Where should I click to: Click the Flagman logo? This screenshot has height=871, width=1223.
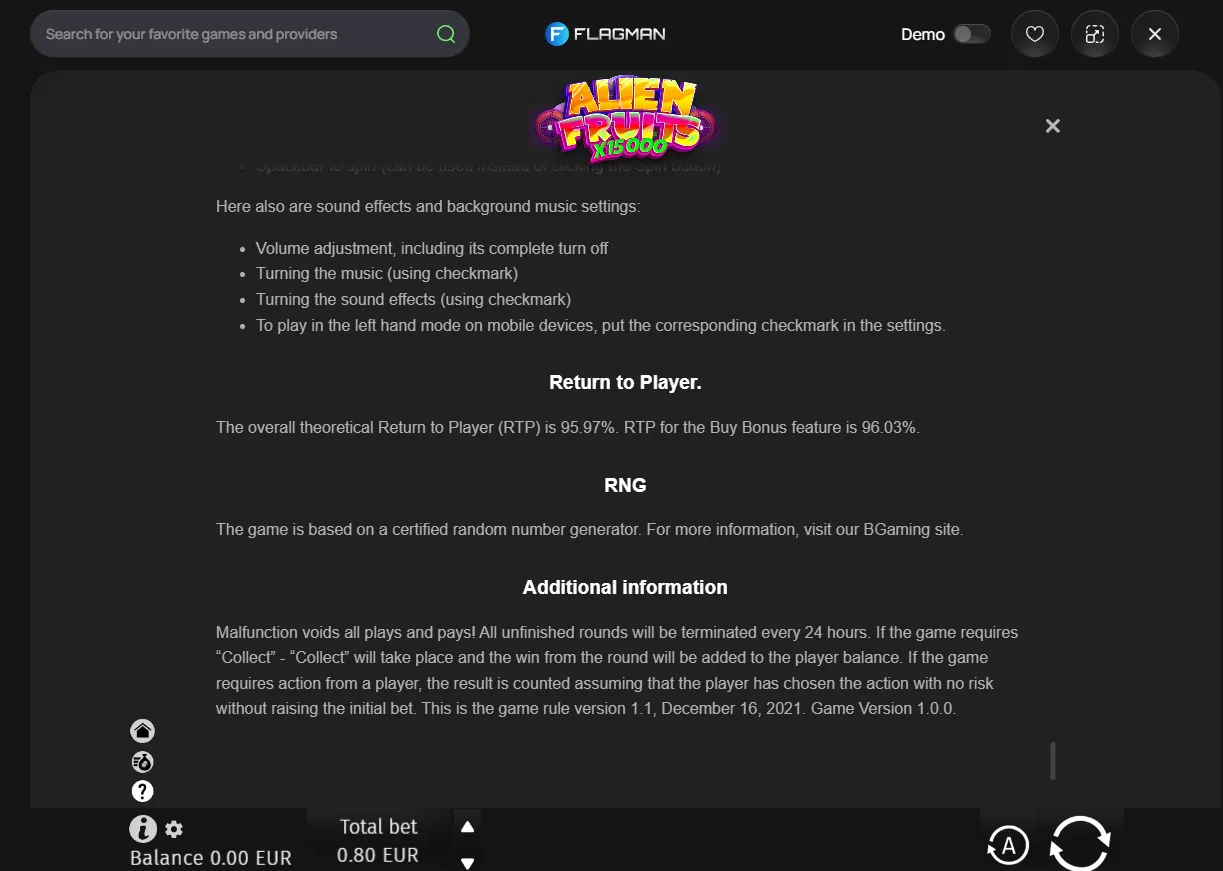605,34
